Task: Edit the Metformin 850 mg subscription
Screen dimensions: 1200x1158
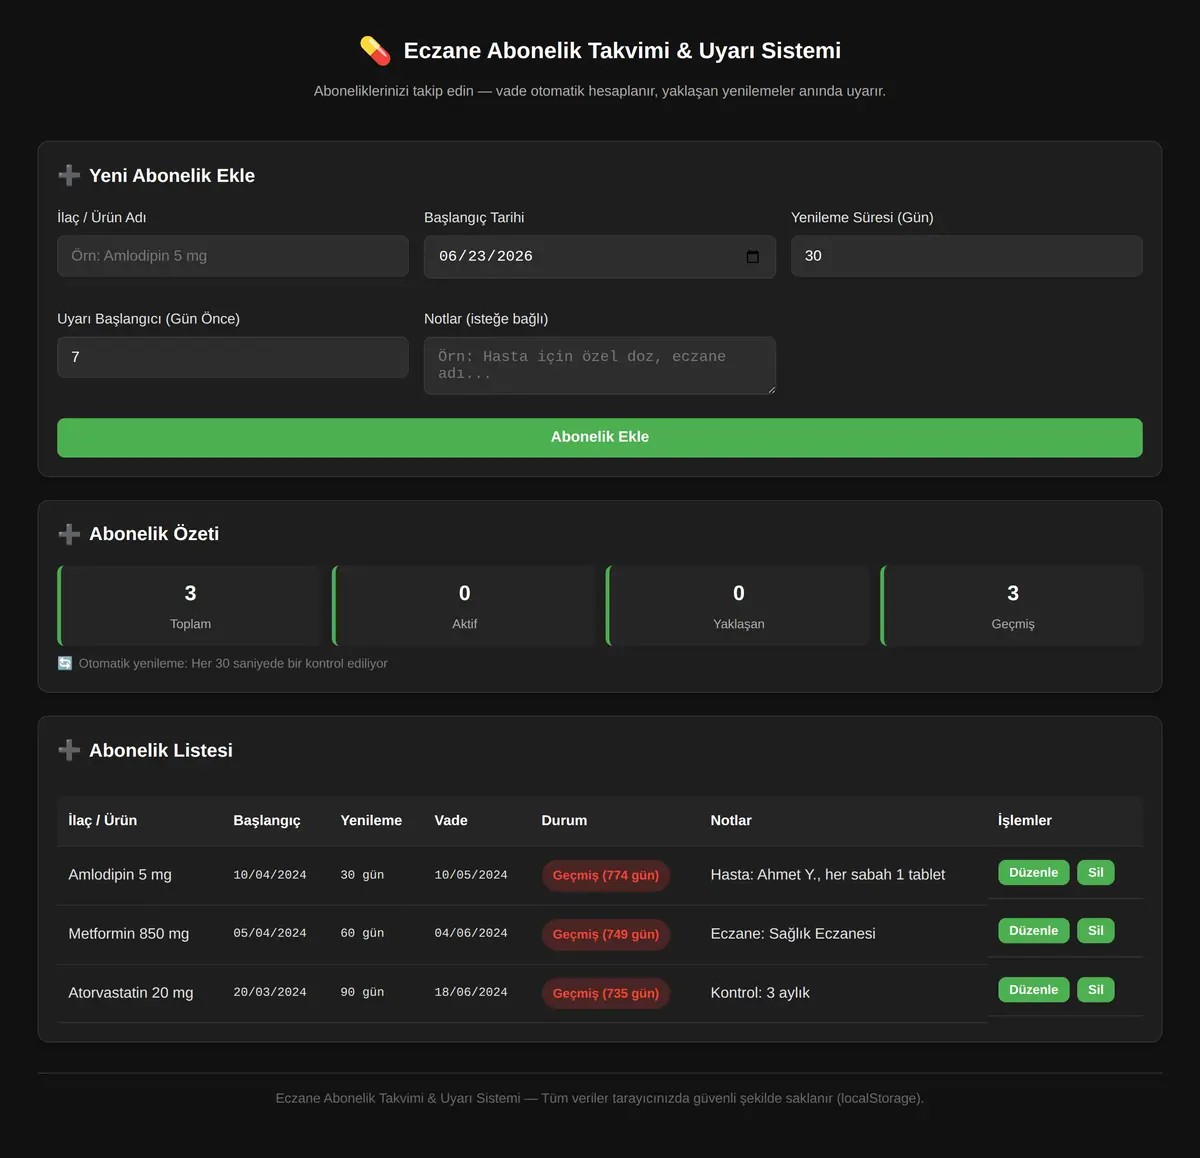Action: click(x=1034, y=931)
